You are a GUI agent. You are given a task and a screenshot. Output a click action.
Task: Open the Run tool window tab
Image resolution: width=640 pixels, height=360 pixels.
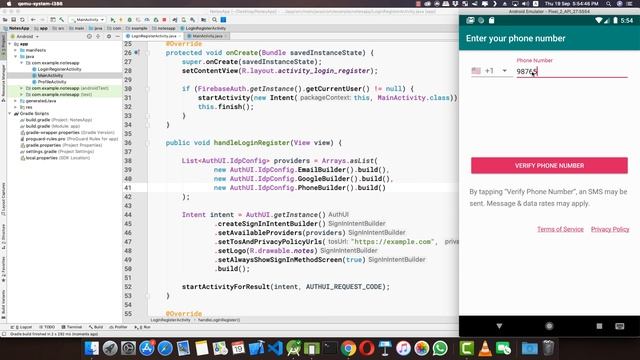[x=143, y=327]
